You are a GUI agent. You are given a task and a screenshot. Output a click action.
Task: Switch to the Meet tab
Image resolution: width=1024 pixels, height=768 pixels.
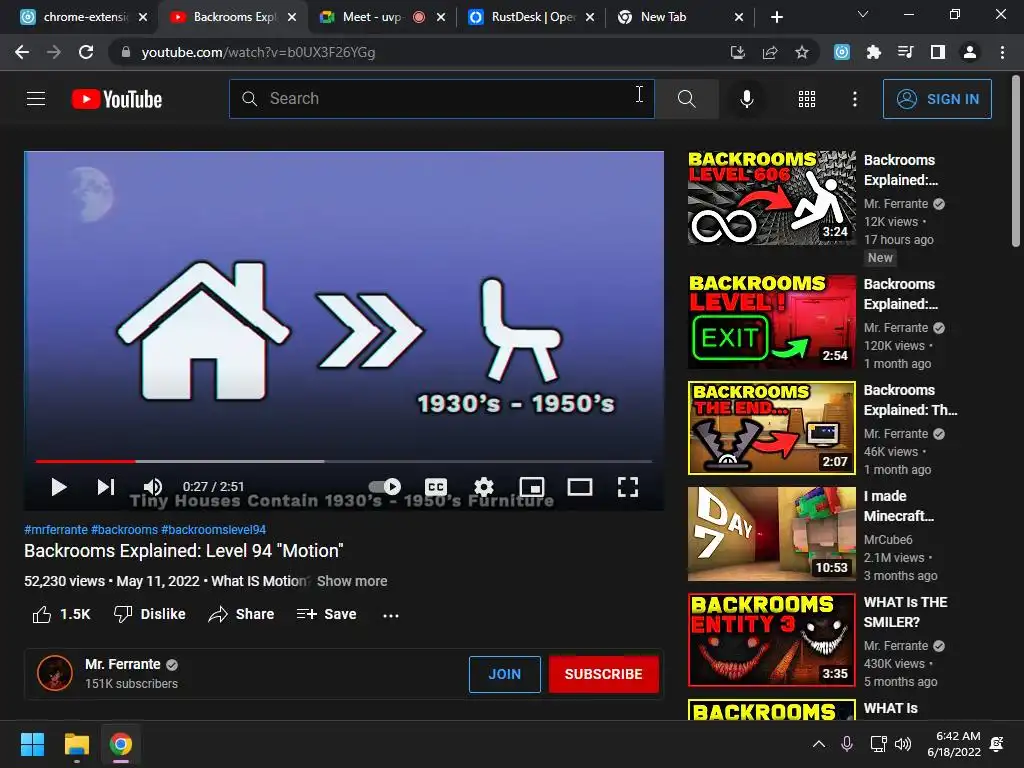click(382, 17)
